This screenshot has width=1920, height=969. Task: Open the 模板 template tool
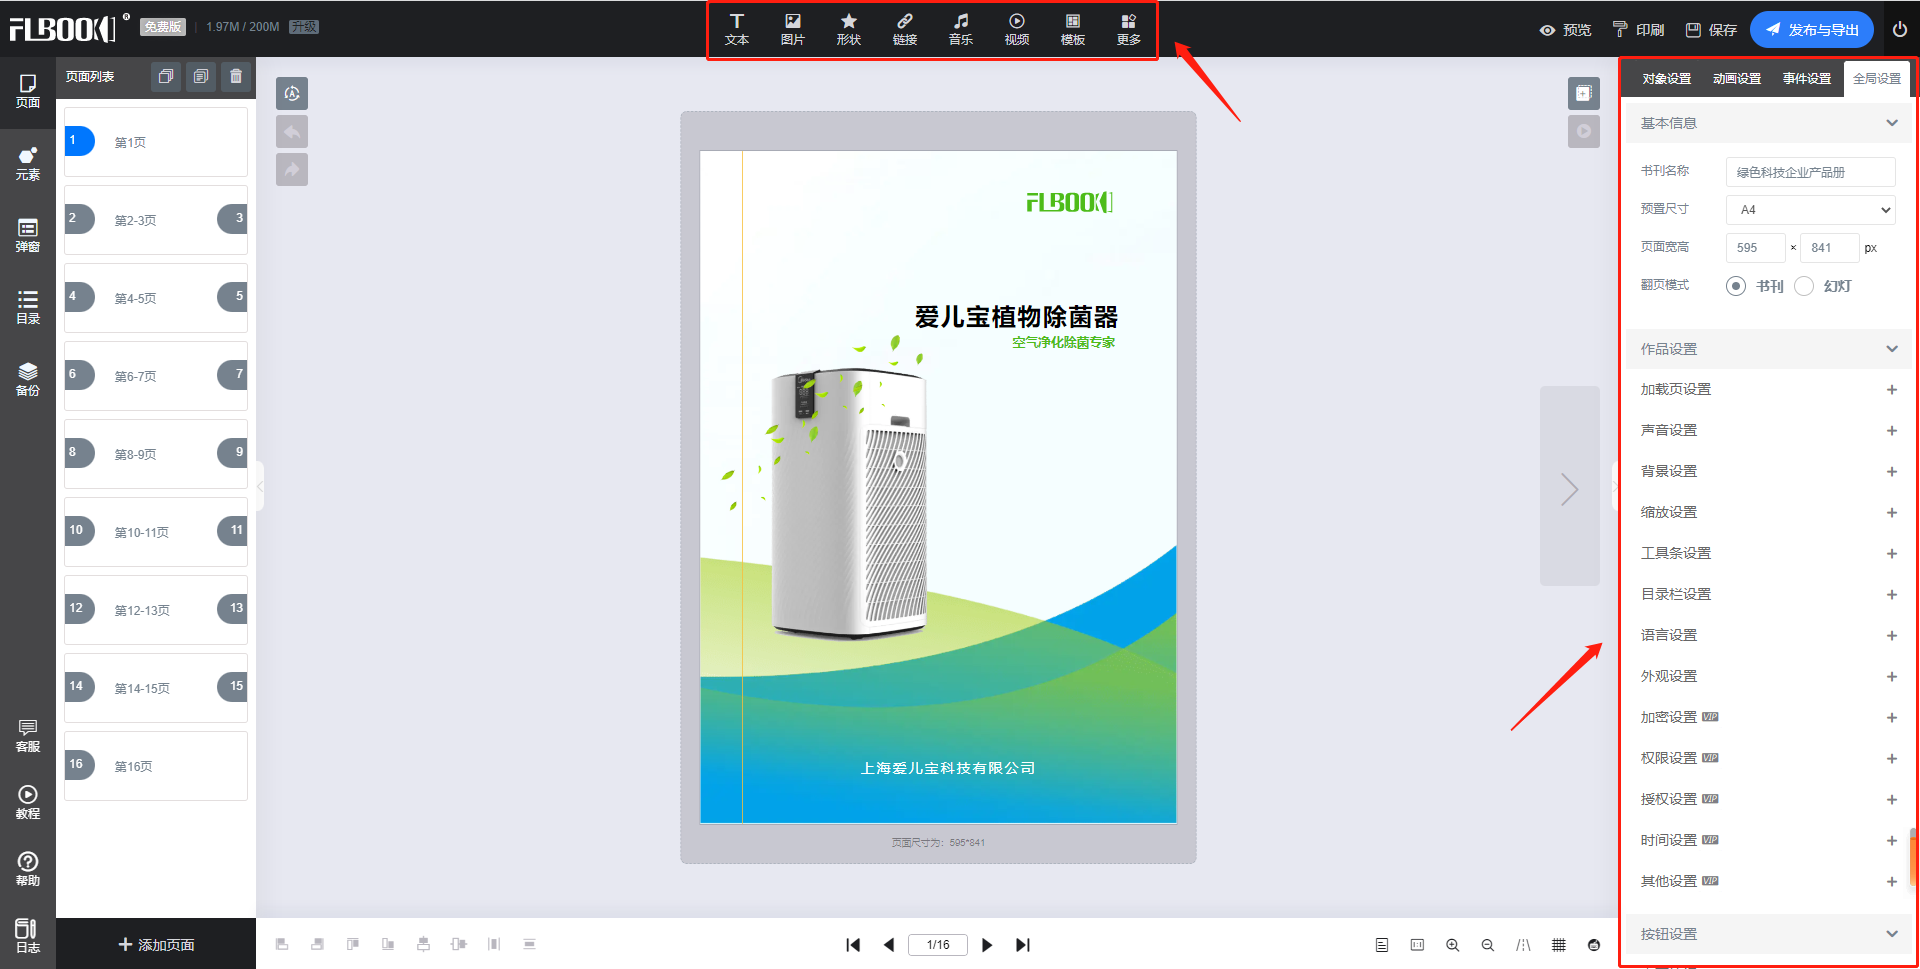[x=1073, y=30]
